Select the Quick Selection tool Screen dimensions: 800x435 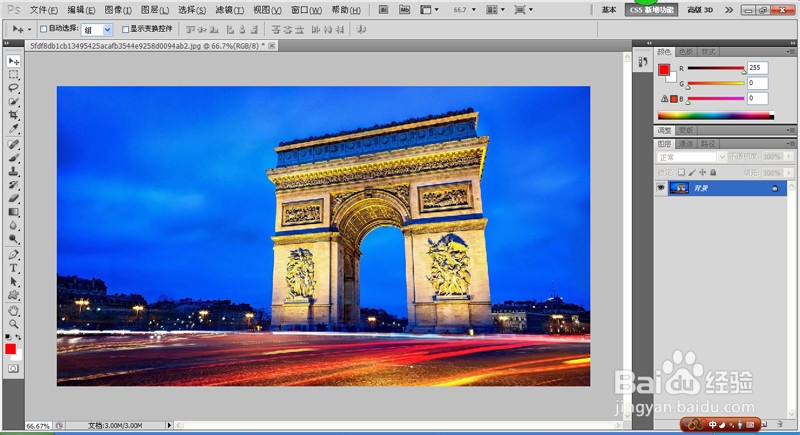click(13, 101)
